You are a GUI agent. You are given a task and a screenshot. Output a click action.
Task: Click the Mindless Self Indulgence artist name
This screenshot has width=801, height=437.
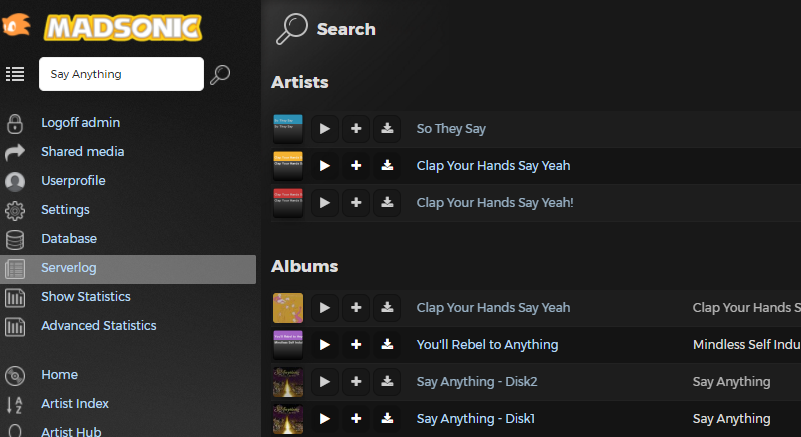point(746,345)
